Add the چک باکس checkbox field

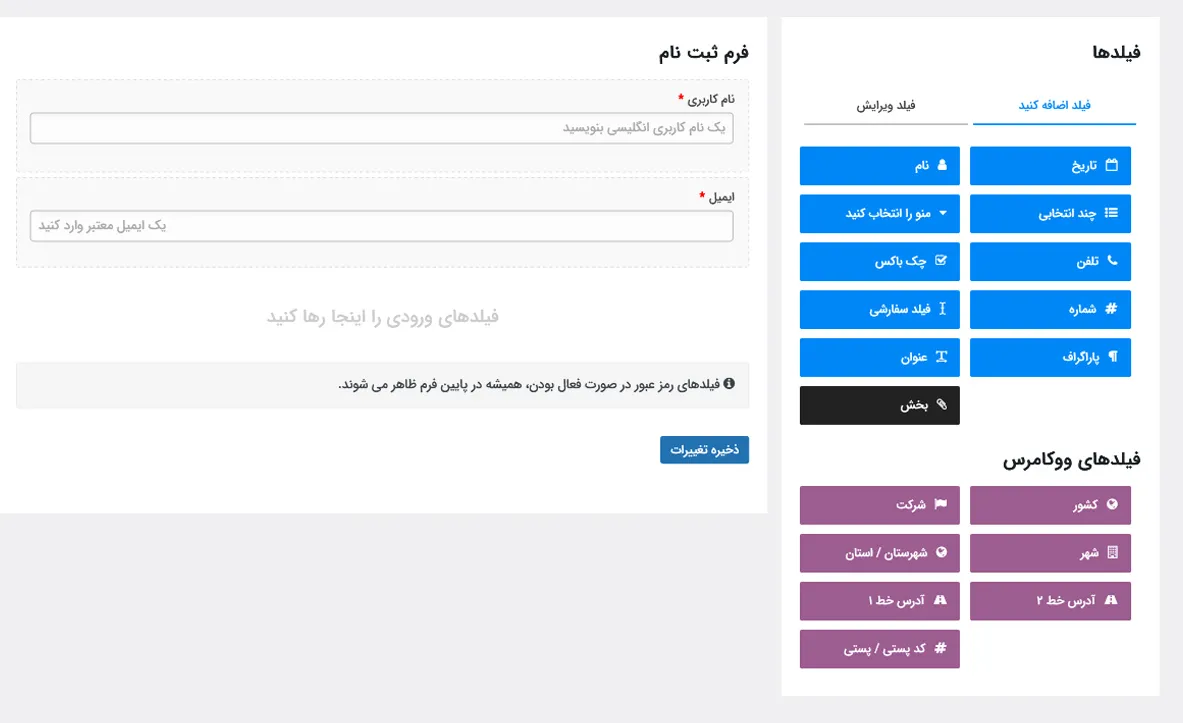(x=880, y=261)
